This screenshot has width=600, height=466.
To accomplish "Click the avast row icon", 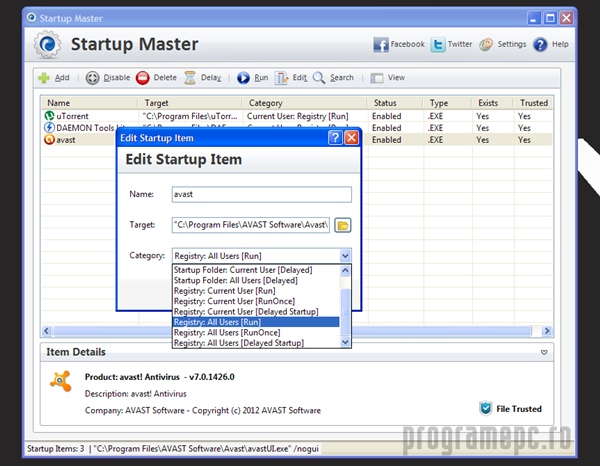I will tap(49, 140).
